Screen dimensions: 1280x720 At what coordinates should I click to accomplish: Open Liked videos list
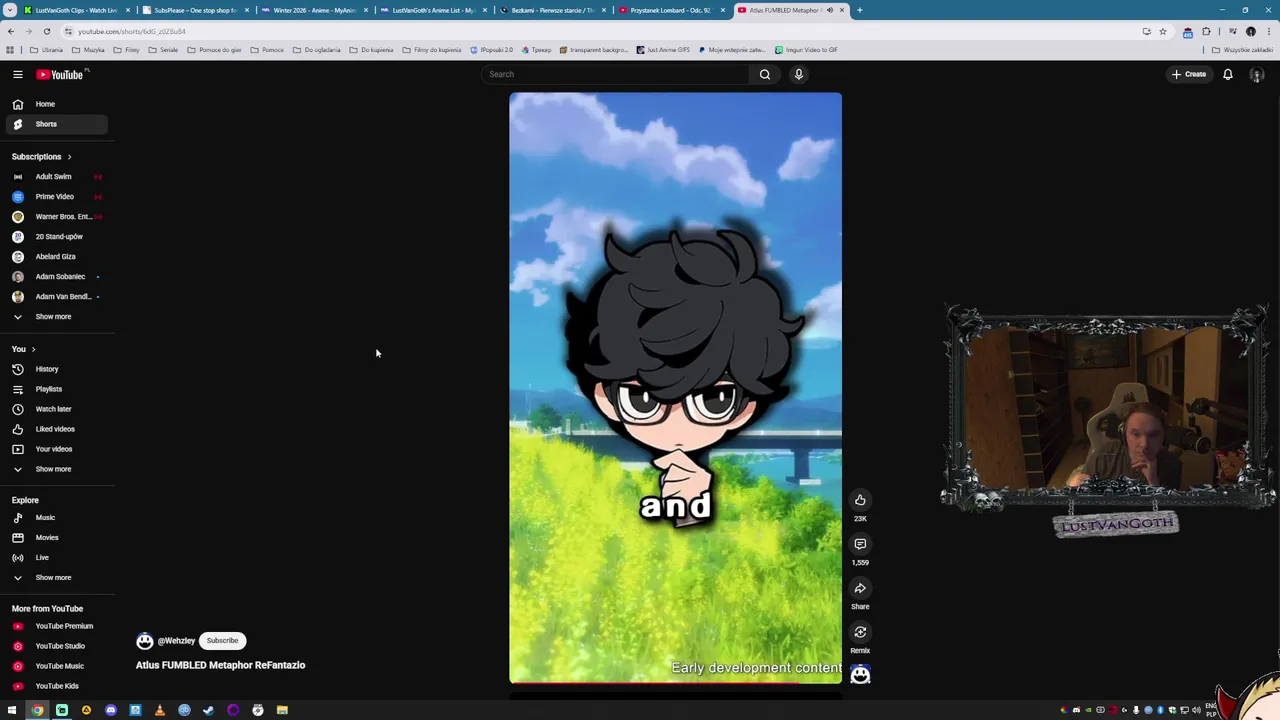point(56,429)
